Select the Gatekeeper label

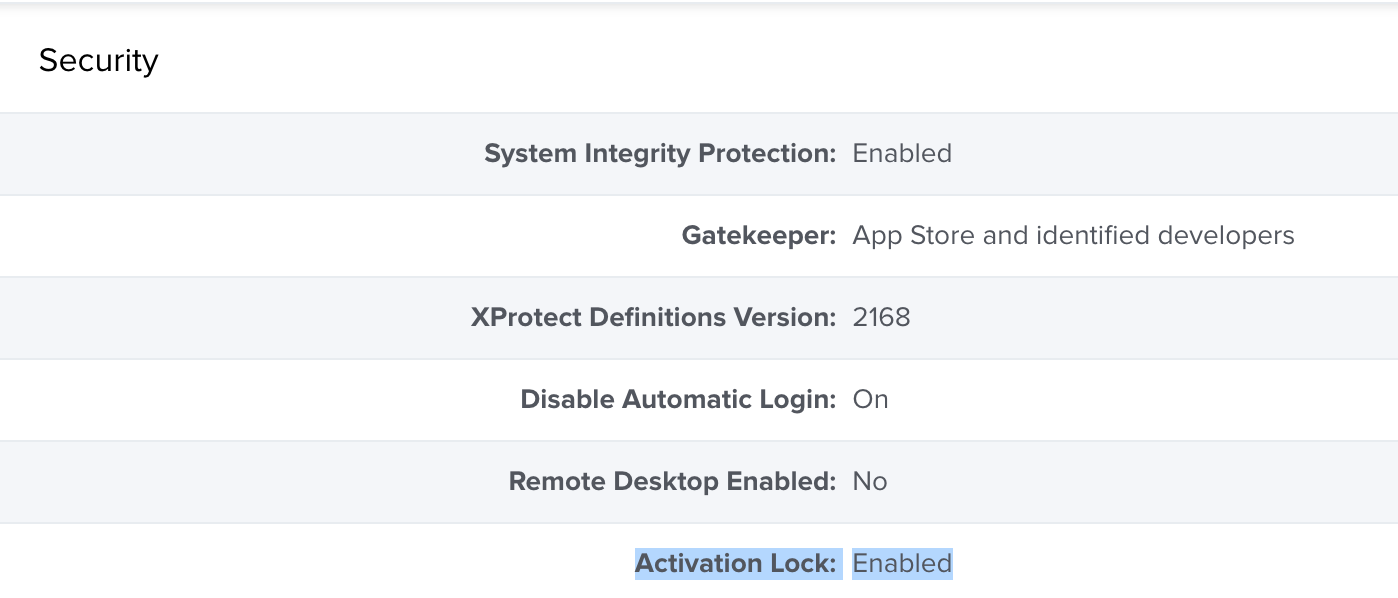(759, 235)
